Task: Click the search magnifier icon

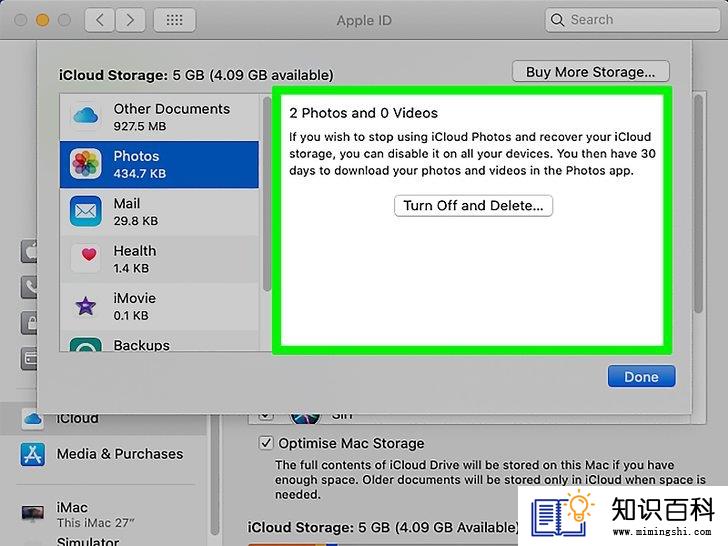Action: (557, 20)
